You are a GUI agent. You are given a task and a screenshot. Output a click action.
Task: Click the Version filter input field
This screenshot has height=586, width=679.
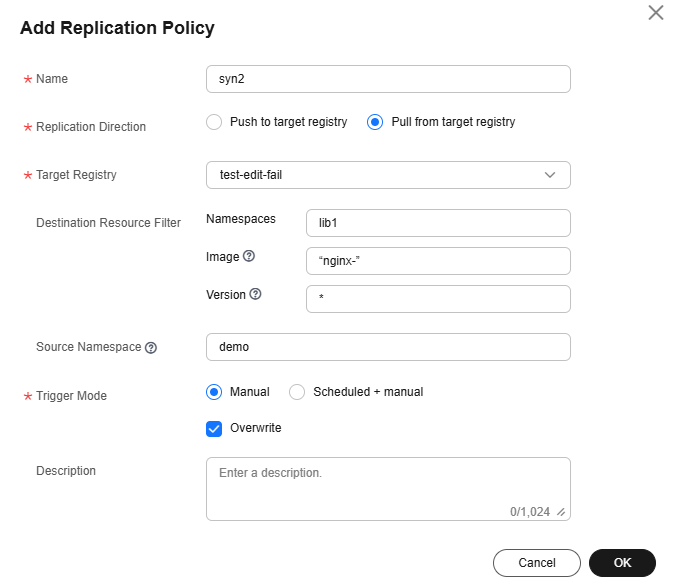(x=437, y=299)
